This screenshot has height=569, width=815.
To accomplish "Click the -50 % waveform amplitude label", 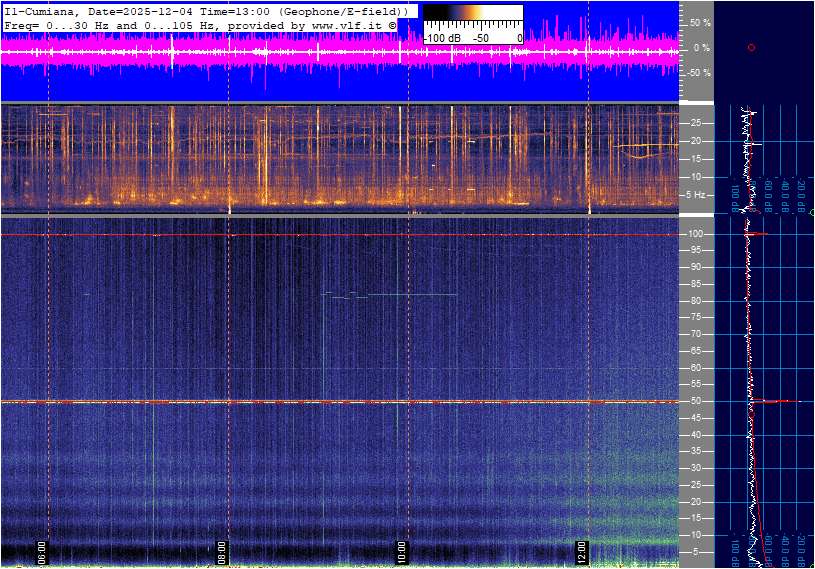I will point(698,73).
